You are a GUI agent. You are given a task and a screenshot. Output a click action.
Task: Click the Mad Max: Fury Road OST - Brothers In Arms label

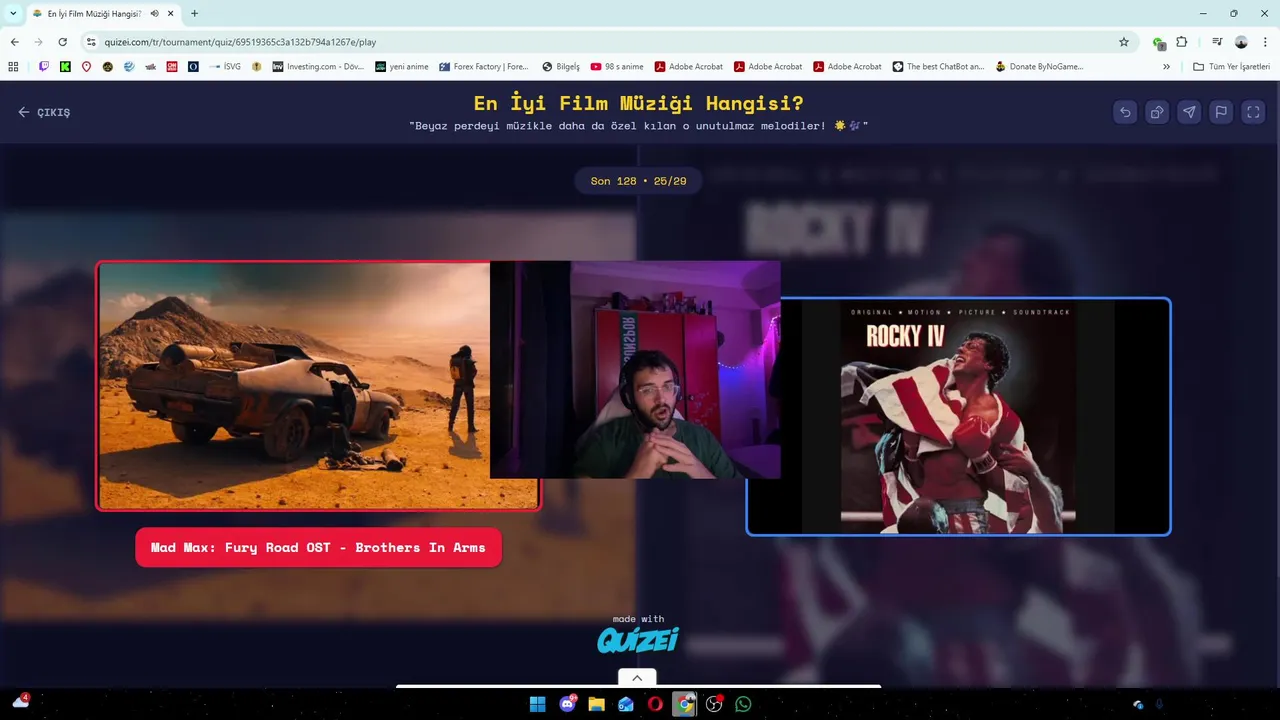point(318,547)
